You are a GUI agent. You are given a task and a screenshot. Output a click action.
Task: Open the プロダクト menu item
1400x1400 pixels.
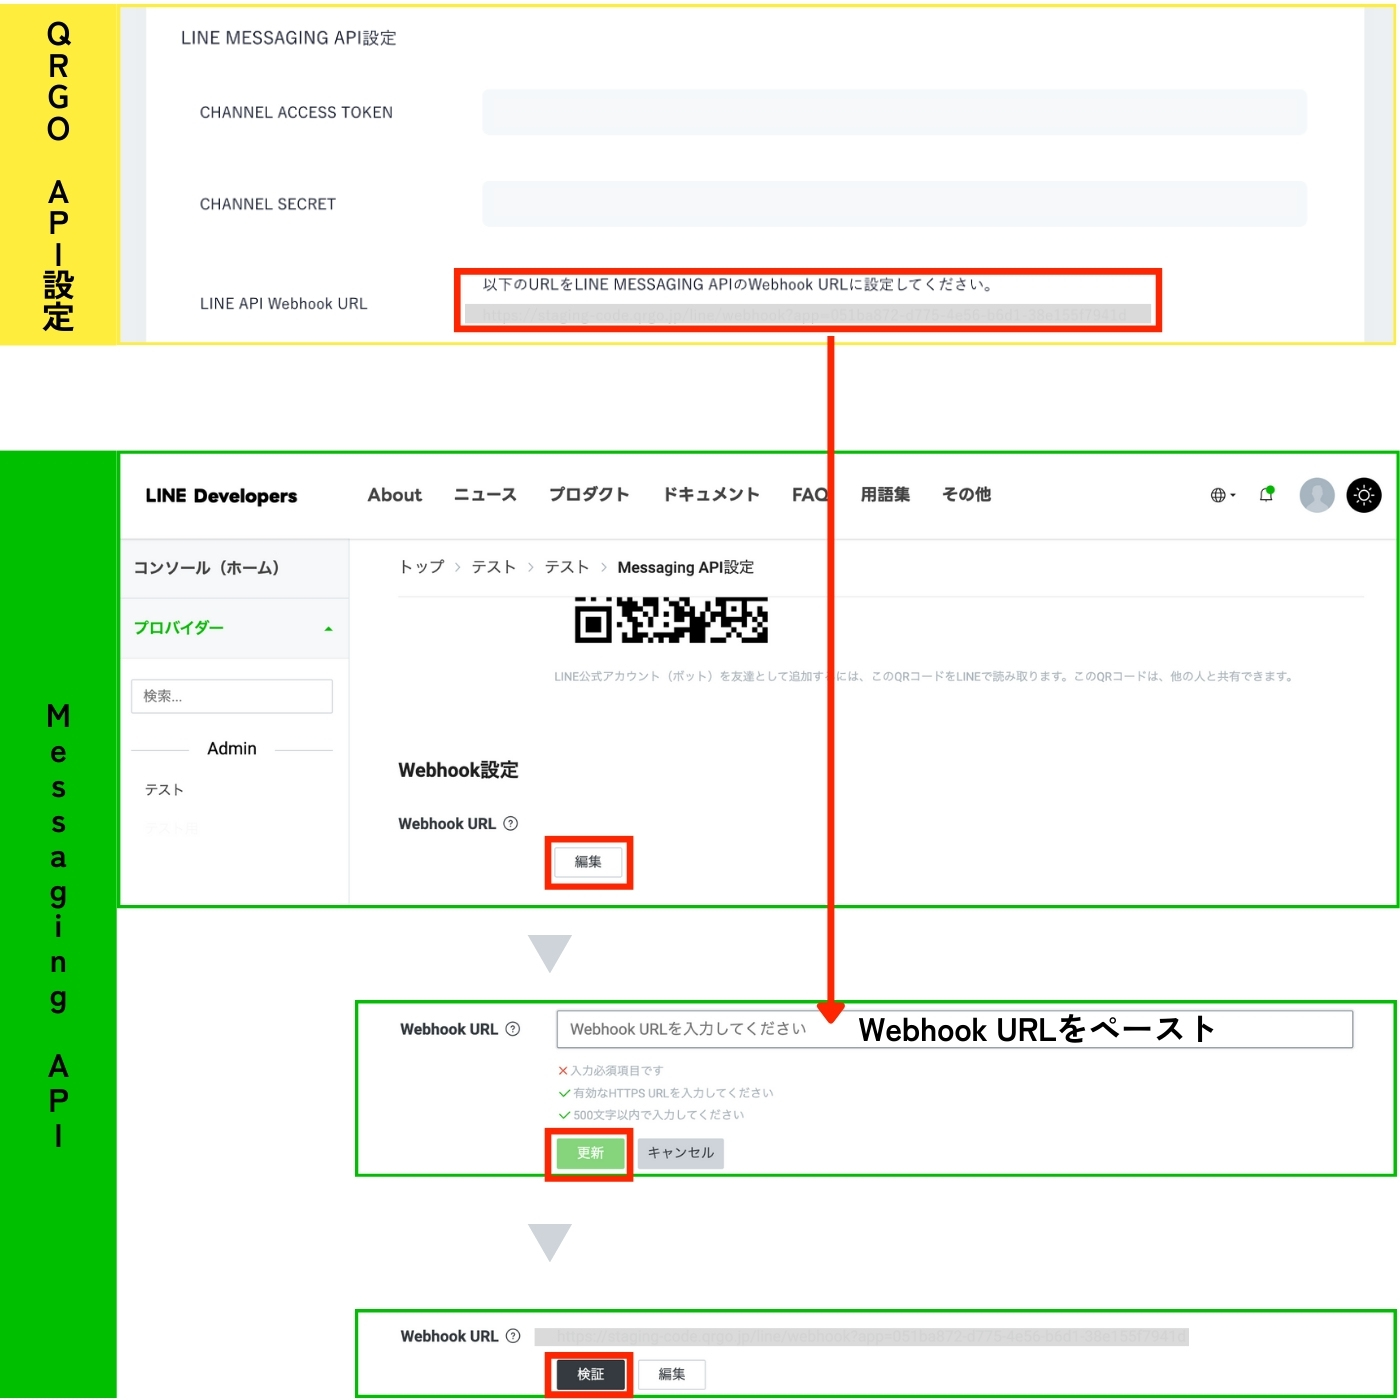pos(589,495)
